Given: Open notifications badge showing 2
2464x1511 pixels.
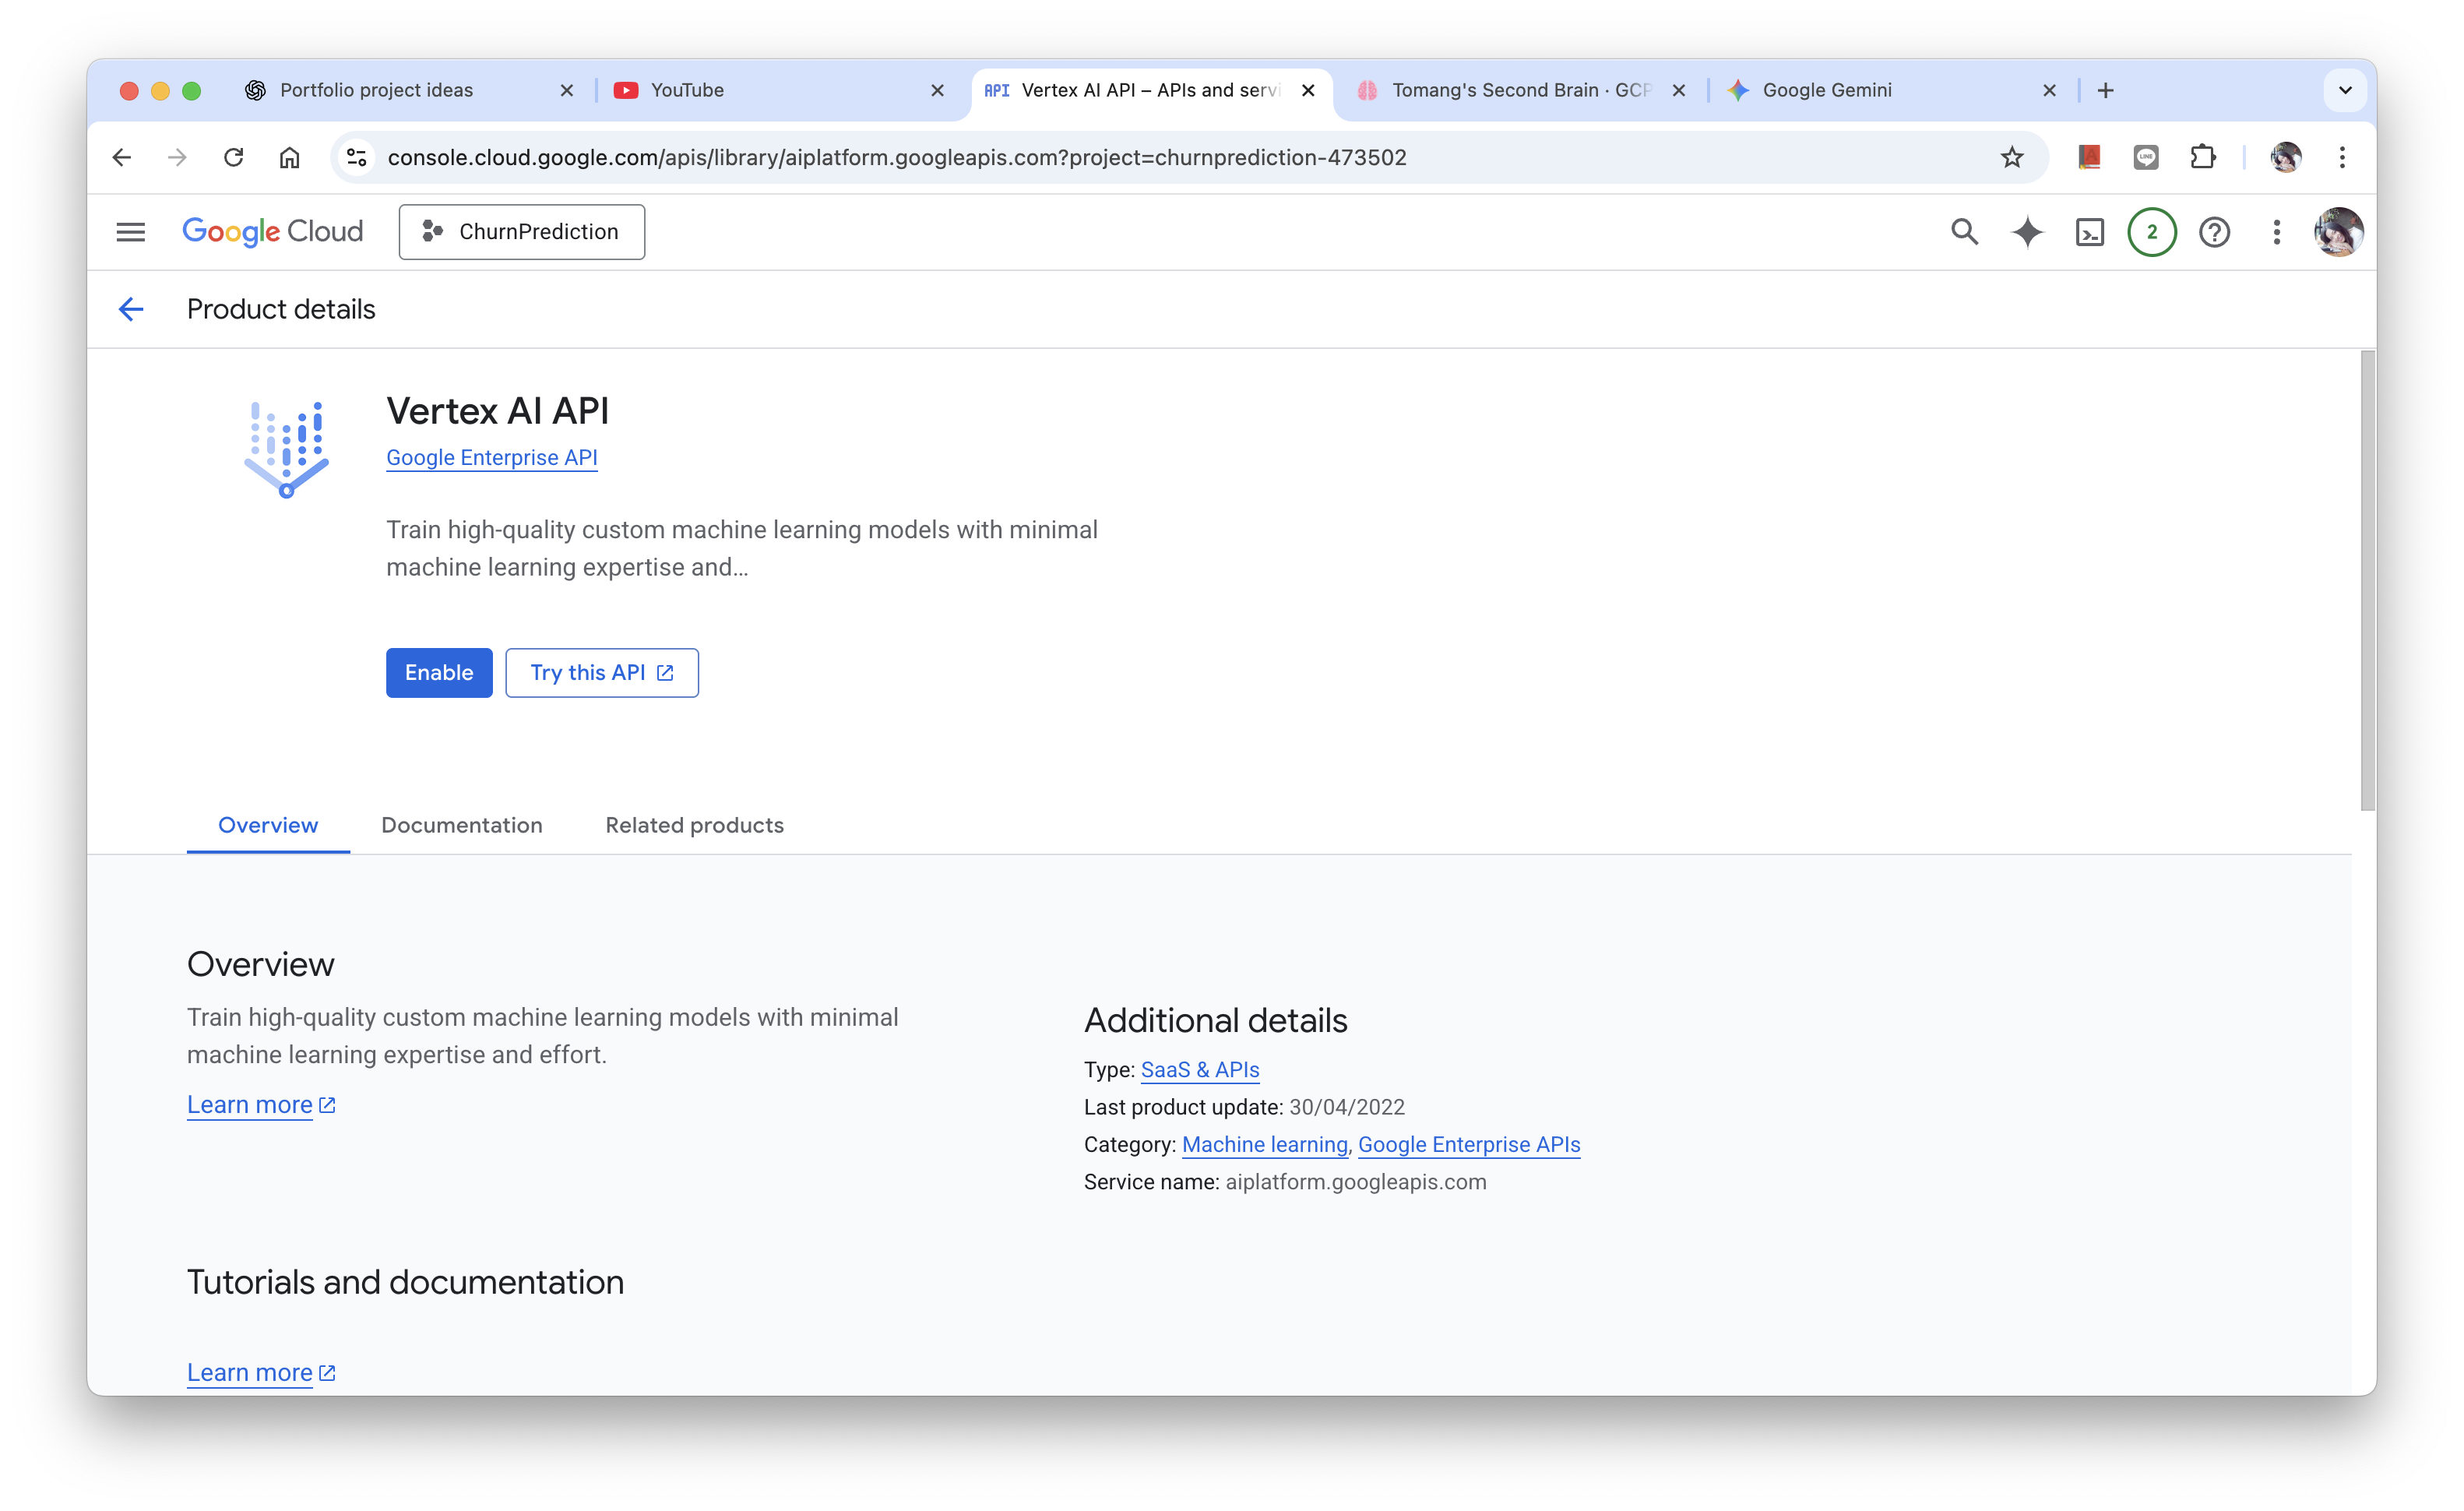Looking at the screenshot, I should click(2152, 232).
